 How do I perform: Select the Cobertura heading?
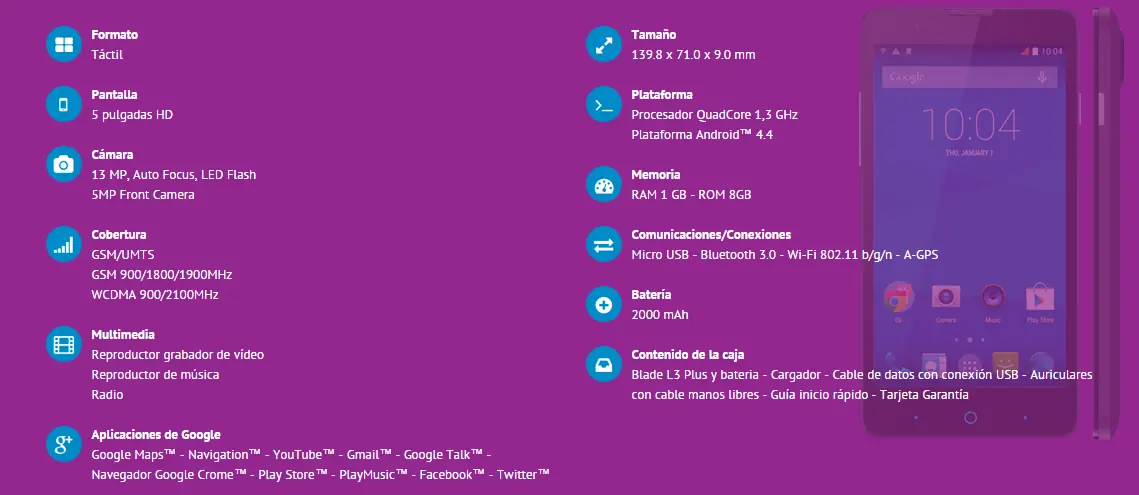(x=119, y=235)
